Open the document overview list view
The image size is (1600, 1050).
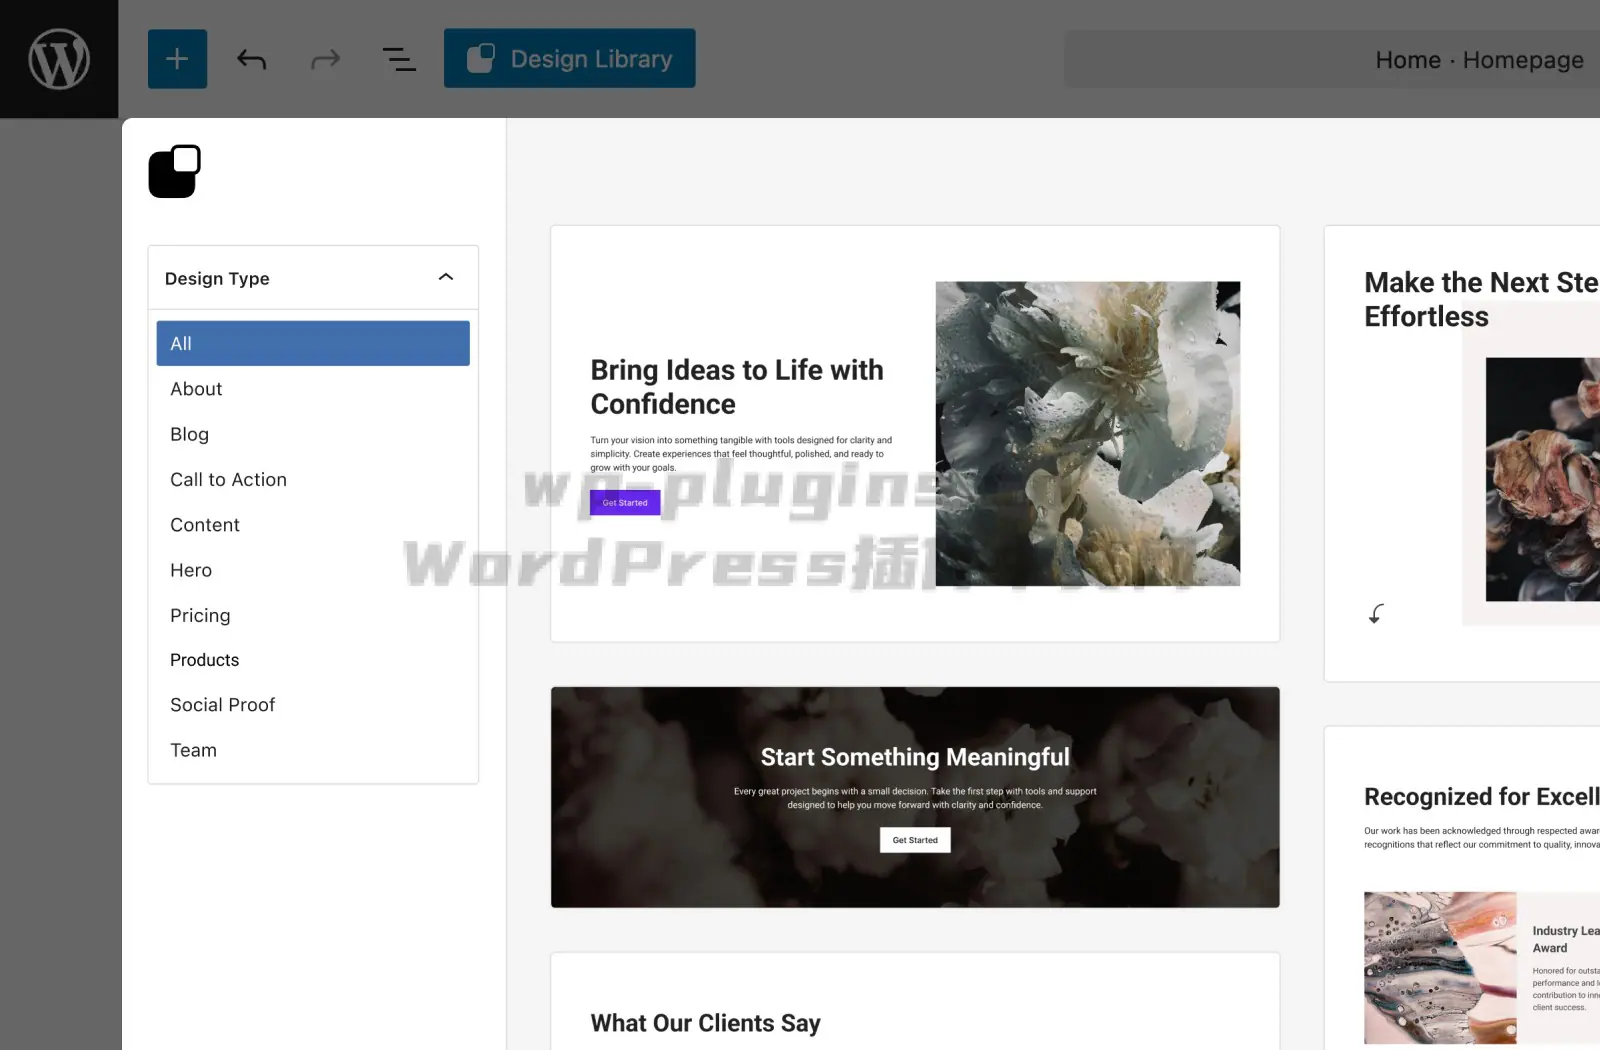tap(399, 59)
